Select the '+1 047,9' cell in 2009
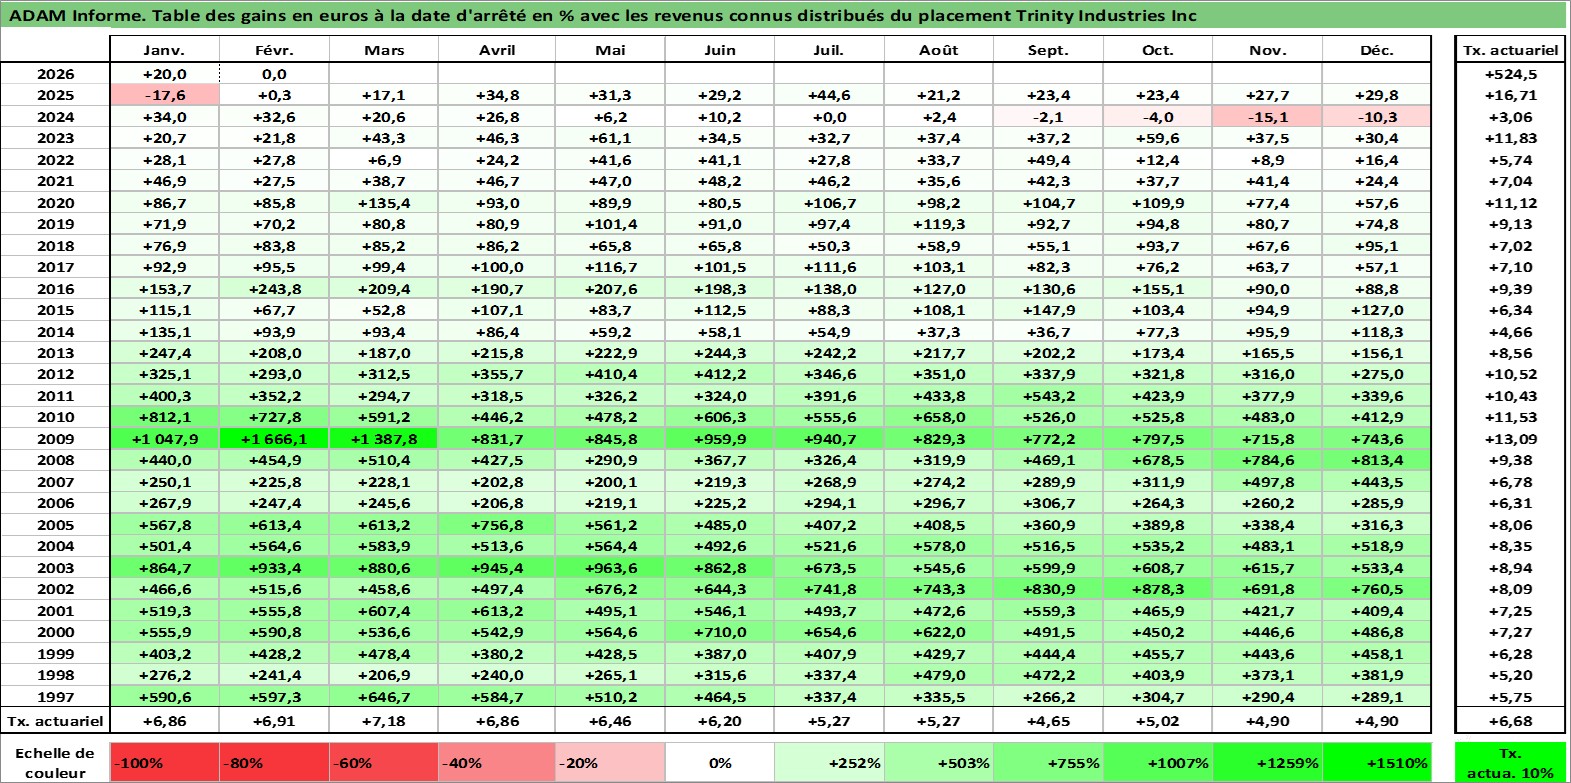1571x783 pixels. click(x=164, y=439)
